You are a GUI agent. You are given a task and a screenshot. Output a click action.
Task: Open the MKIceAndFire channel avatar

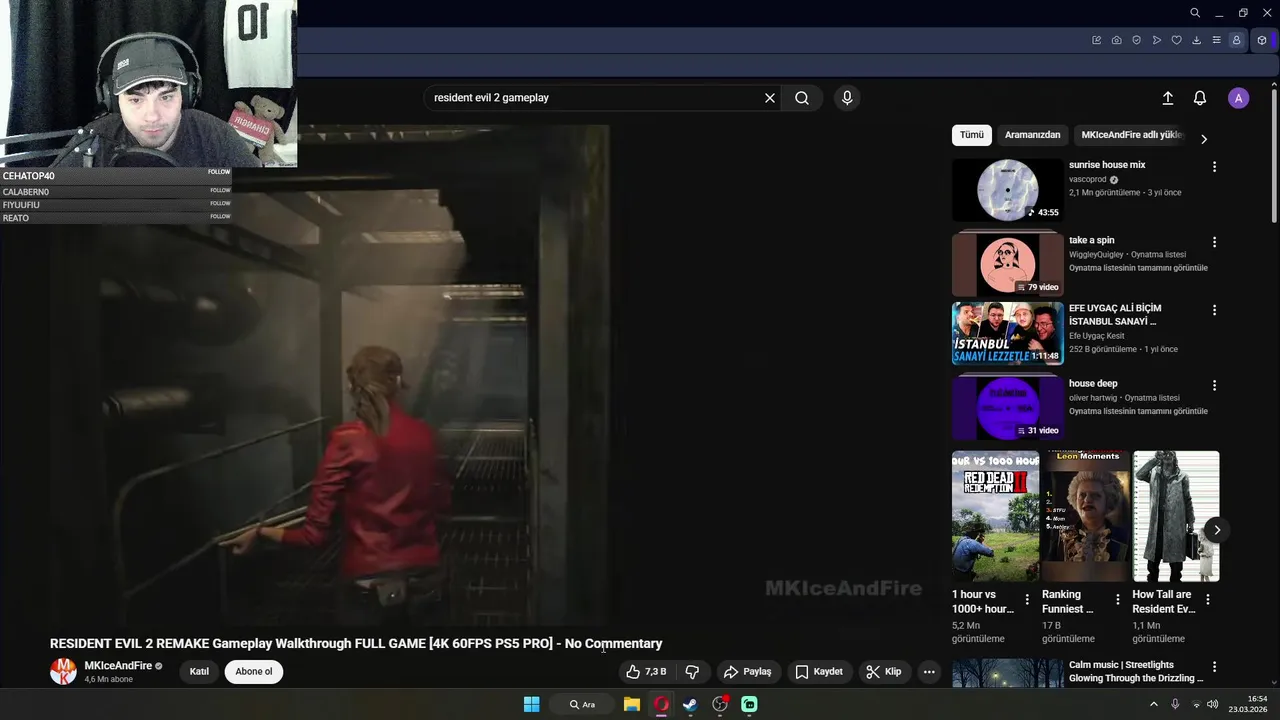[x=63, y=671]
